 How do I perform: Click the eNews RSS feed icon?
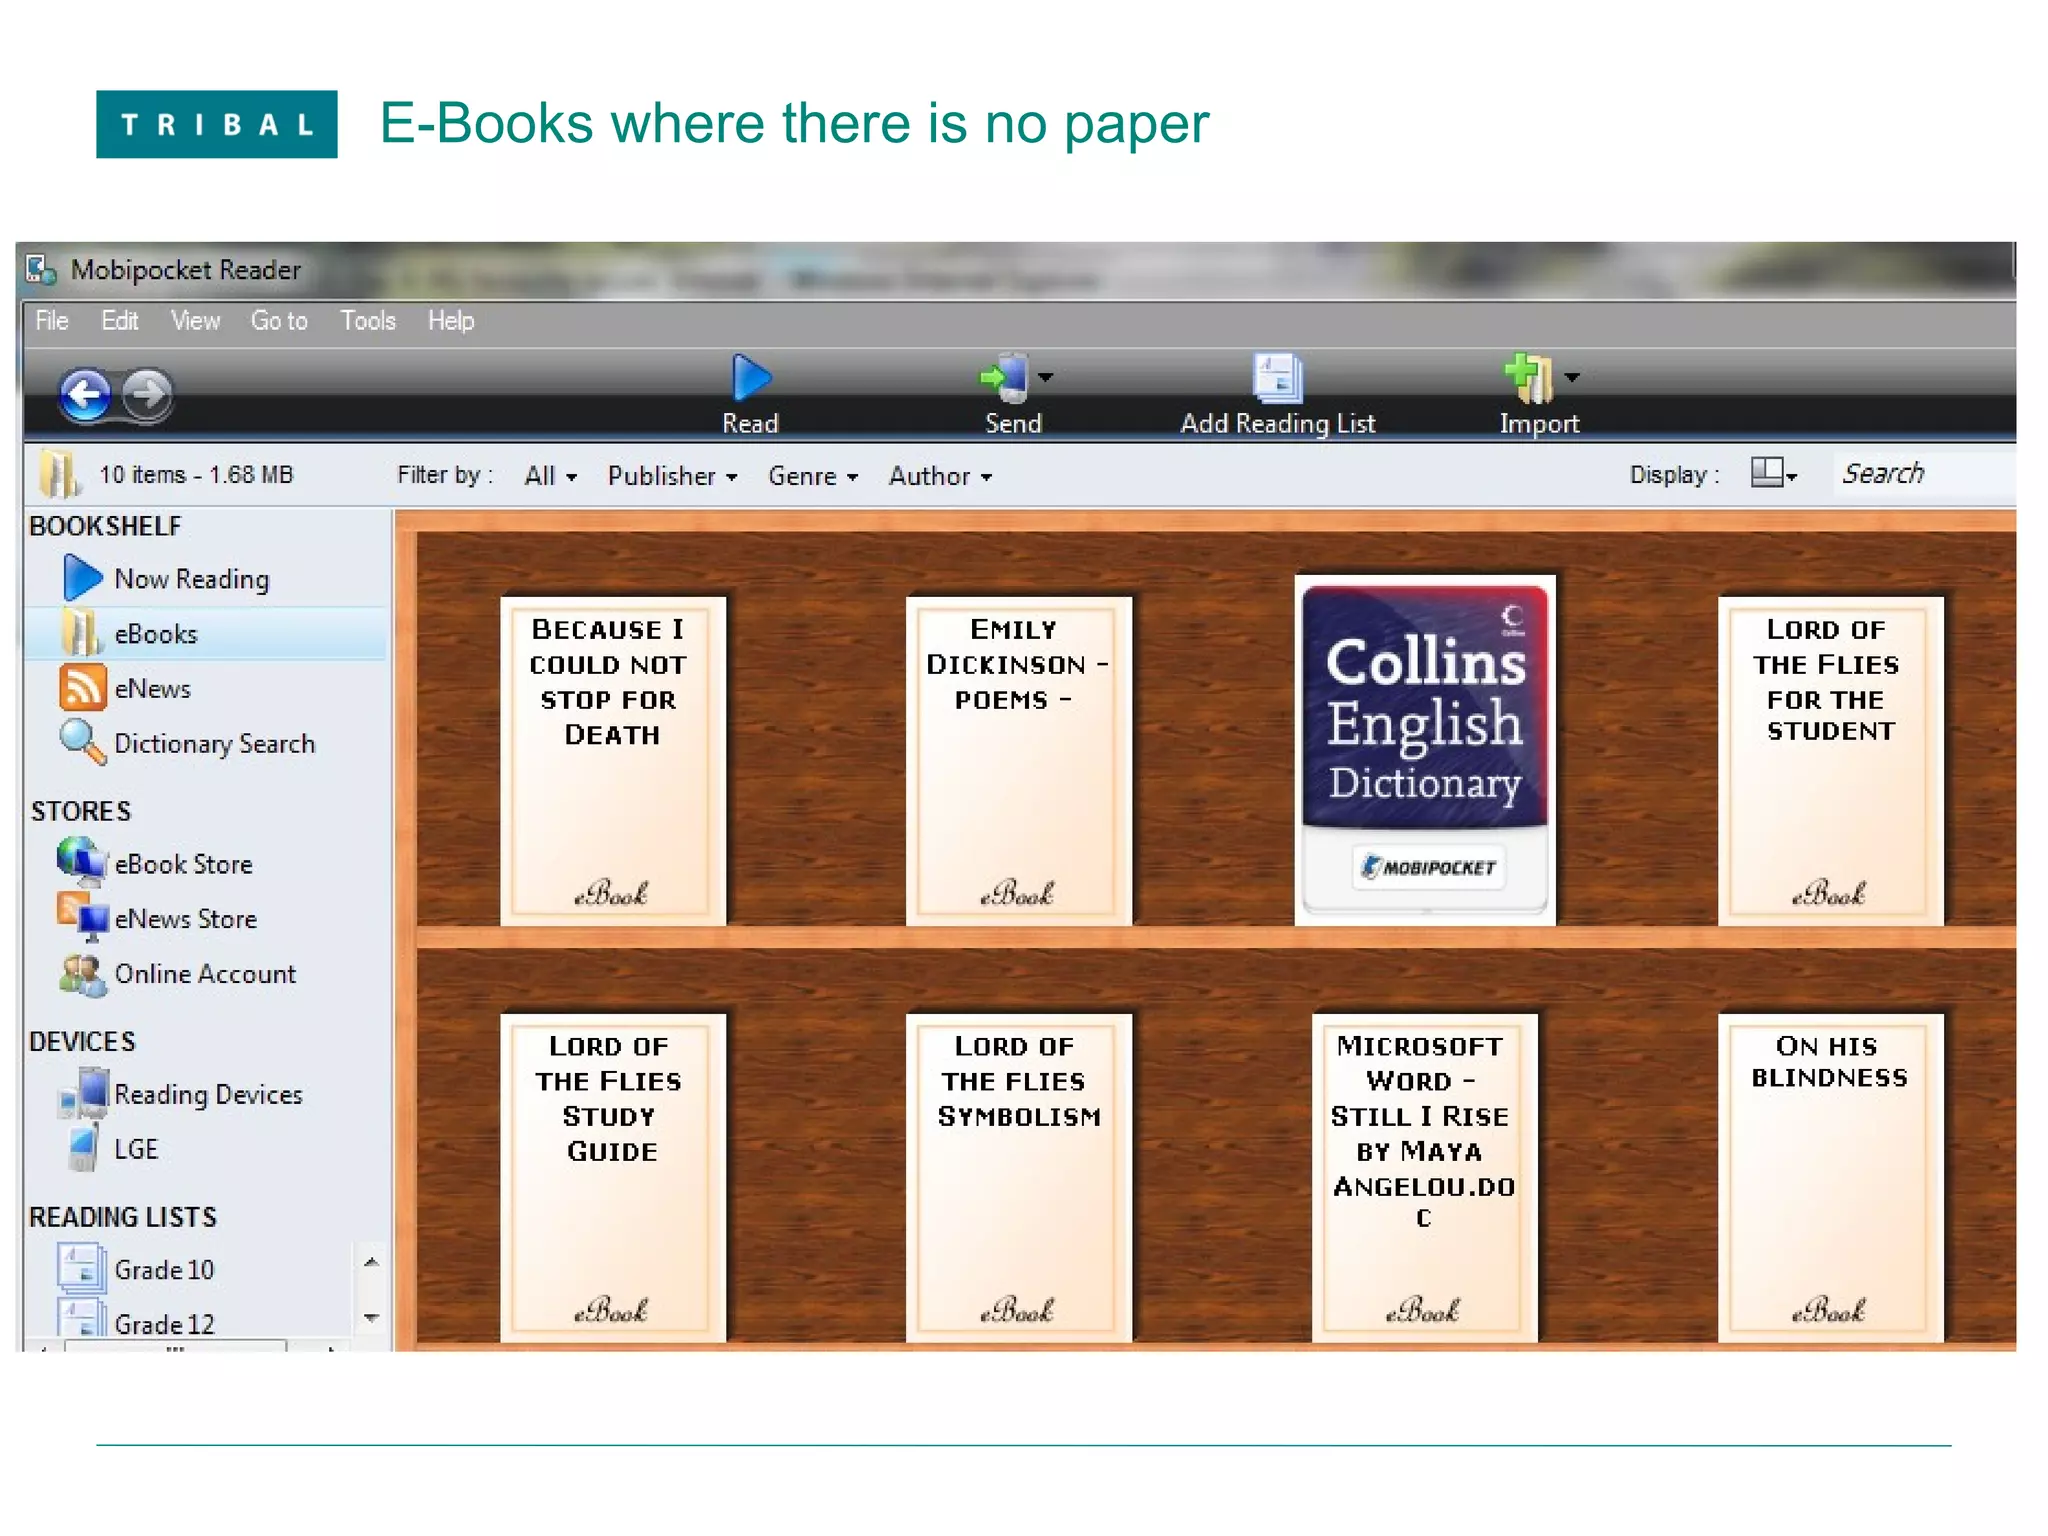(83, 688)
